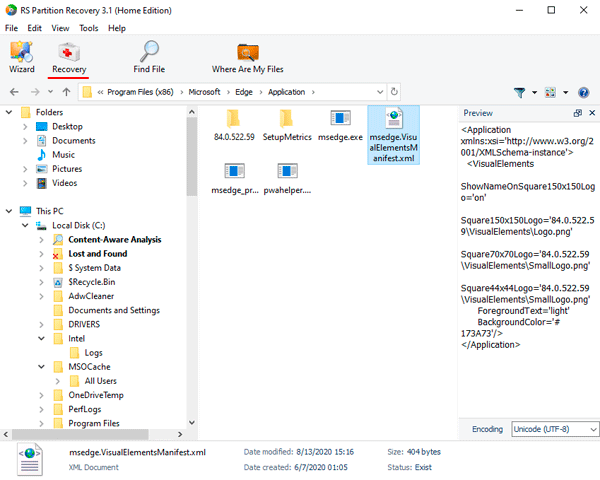Click the Edge breadcrumb
The height and width of the screenshot is (480, 600).
click(244, 92)
